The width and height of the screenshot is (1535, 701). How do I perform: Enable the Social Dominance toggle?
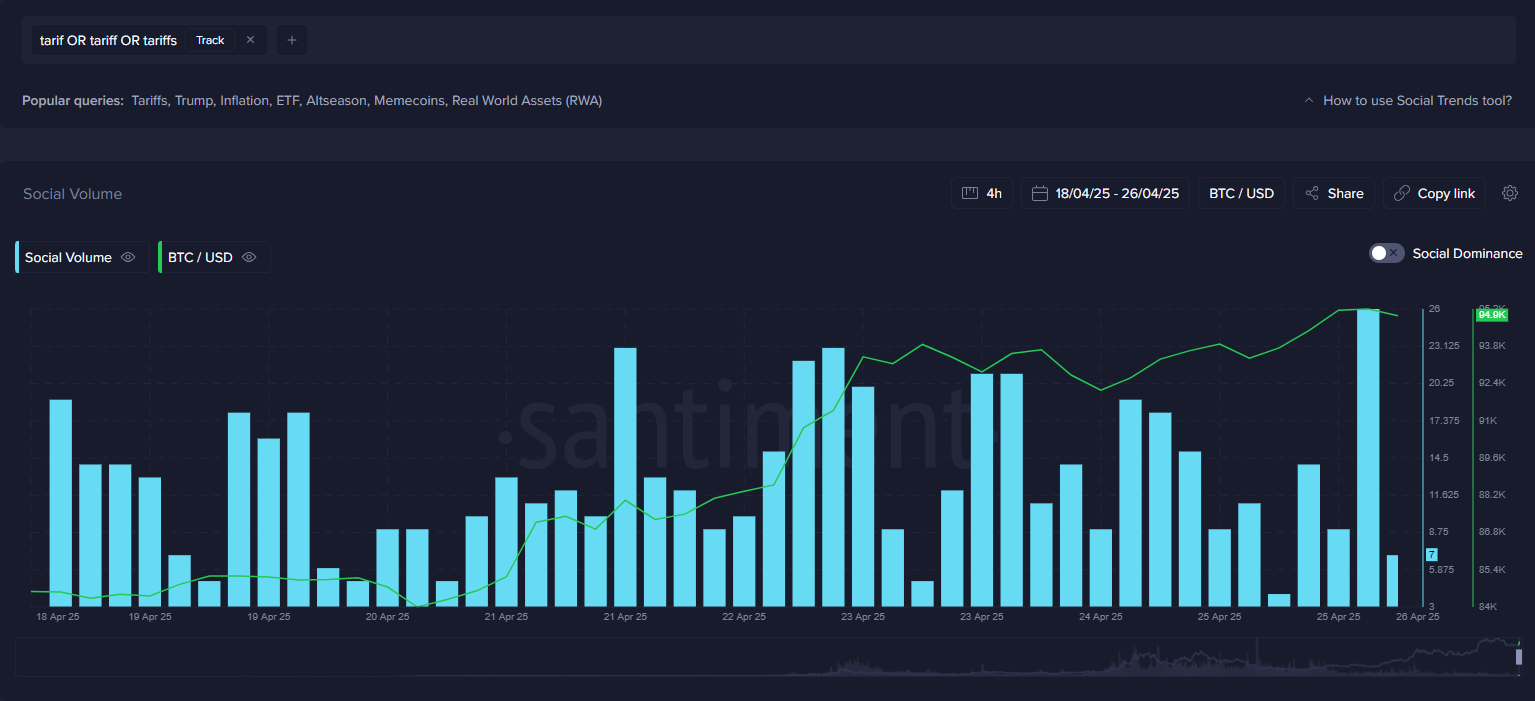tap(1386, 253)
